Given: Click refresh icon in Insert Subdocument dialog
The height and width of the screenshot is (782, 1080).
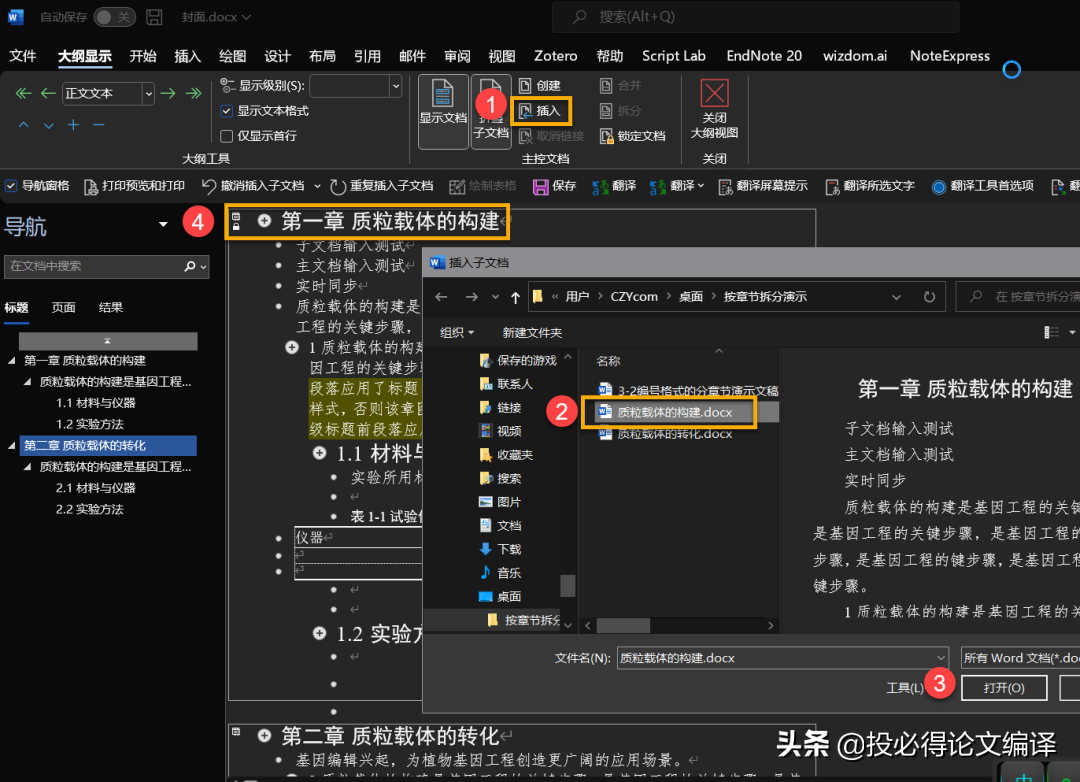Looking at the screenshot, I should (929, 297).
